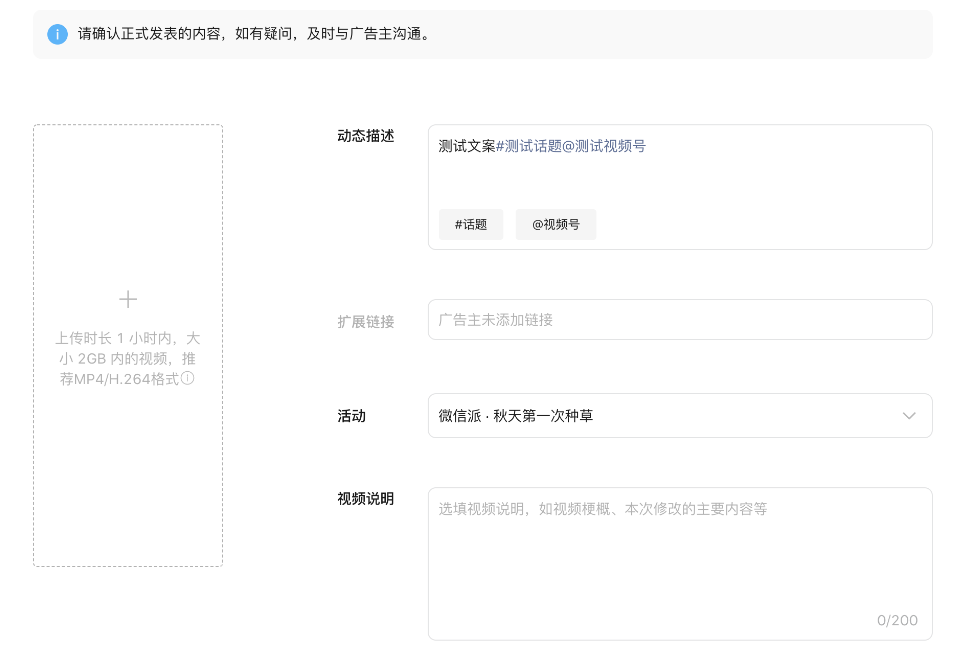Click the @ symbol on the 视频号 button
This screenshot has width=954, height=656.
point(537,224)
